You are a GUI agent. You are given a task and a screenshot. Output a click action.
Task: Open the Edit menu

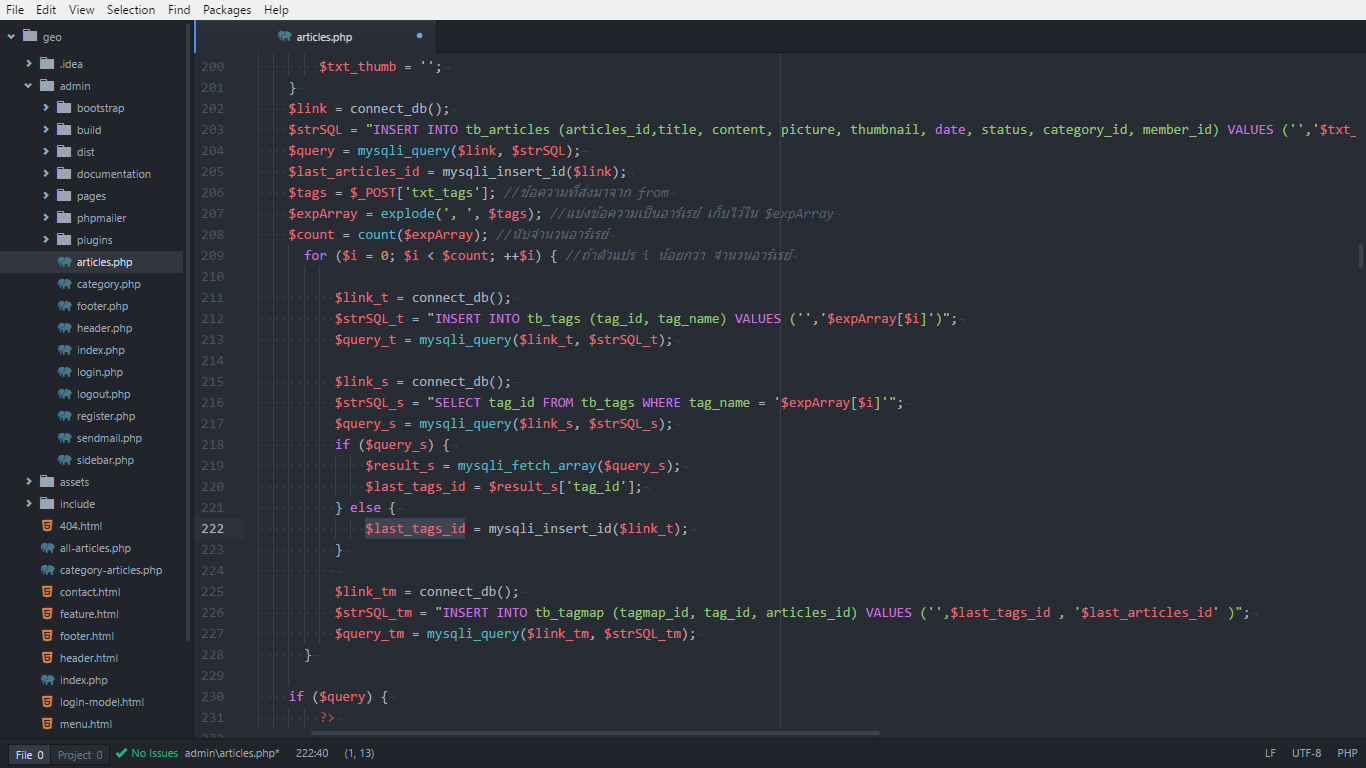[46, 10]
